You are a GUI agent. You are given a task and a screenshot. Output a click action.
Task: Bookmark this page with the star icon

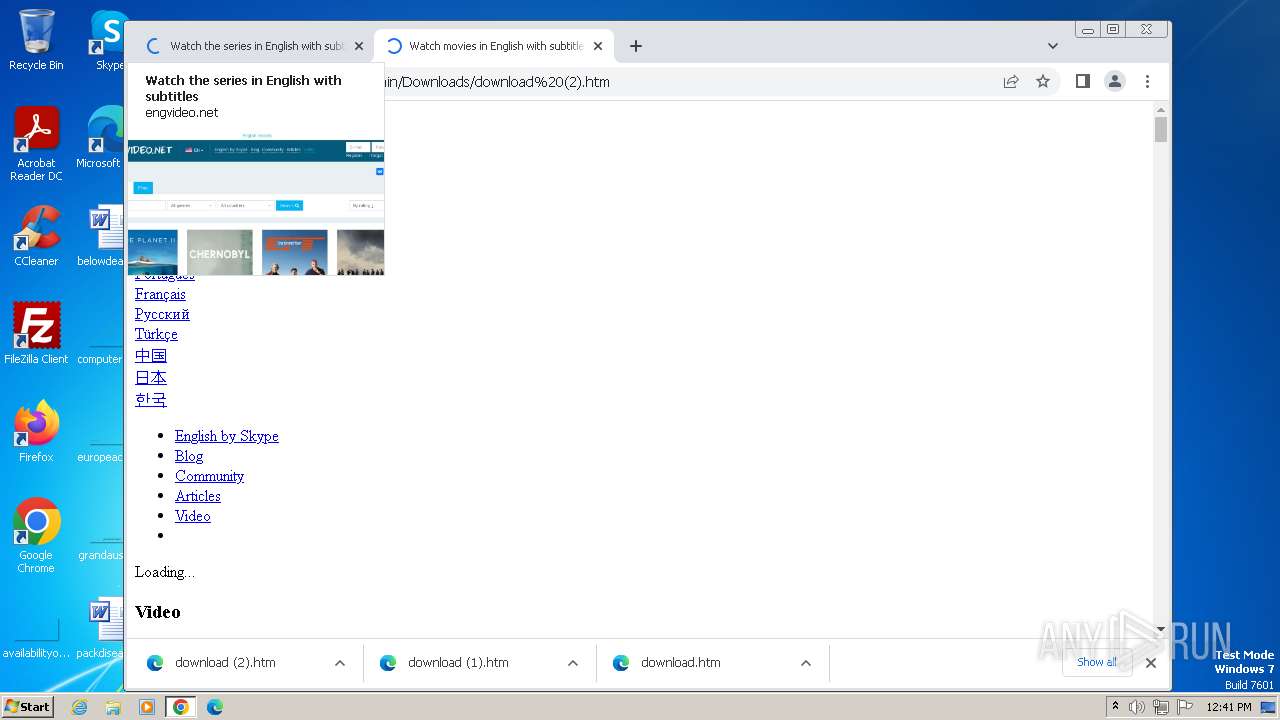click(x=1043, y=82)
